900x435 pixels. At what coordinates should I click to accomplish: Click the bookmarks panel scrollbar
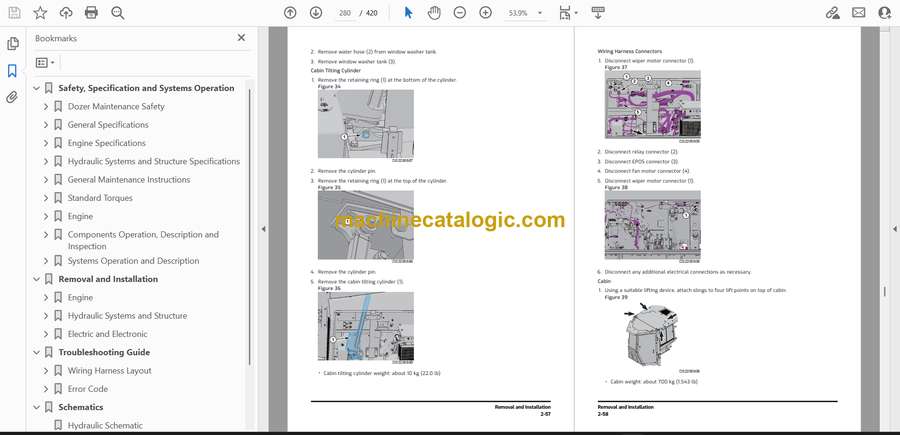click(x=249, y=227)
